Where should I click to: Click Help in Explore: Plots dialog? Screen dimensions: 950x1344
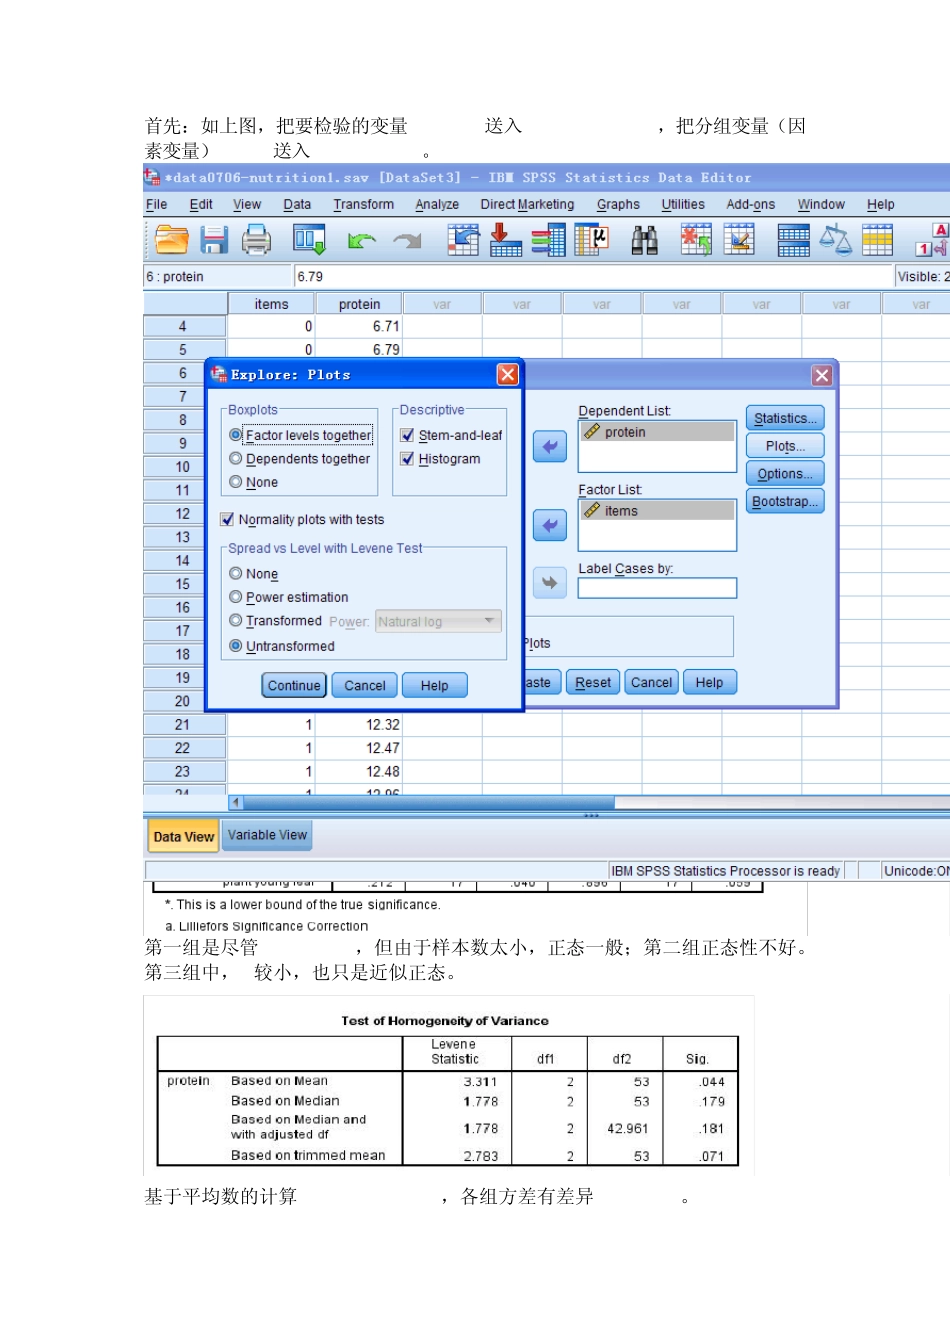(434, 685)
